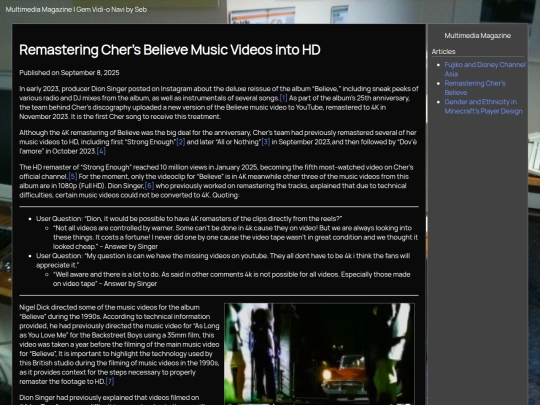Image resolution: width=540 pixels, height=405 pixels.
Task: Follow footnote reference [4] after October 2023
Action: click(x=101, y=151)
